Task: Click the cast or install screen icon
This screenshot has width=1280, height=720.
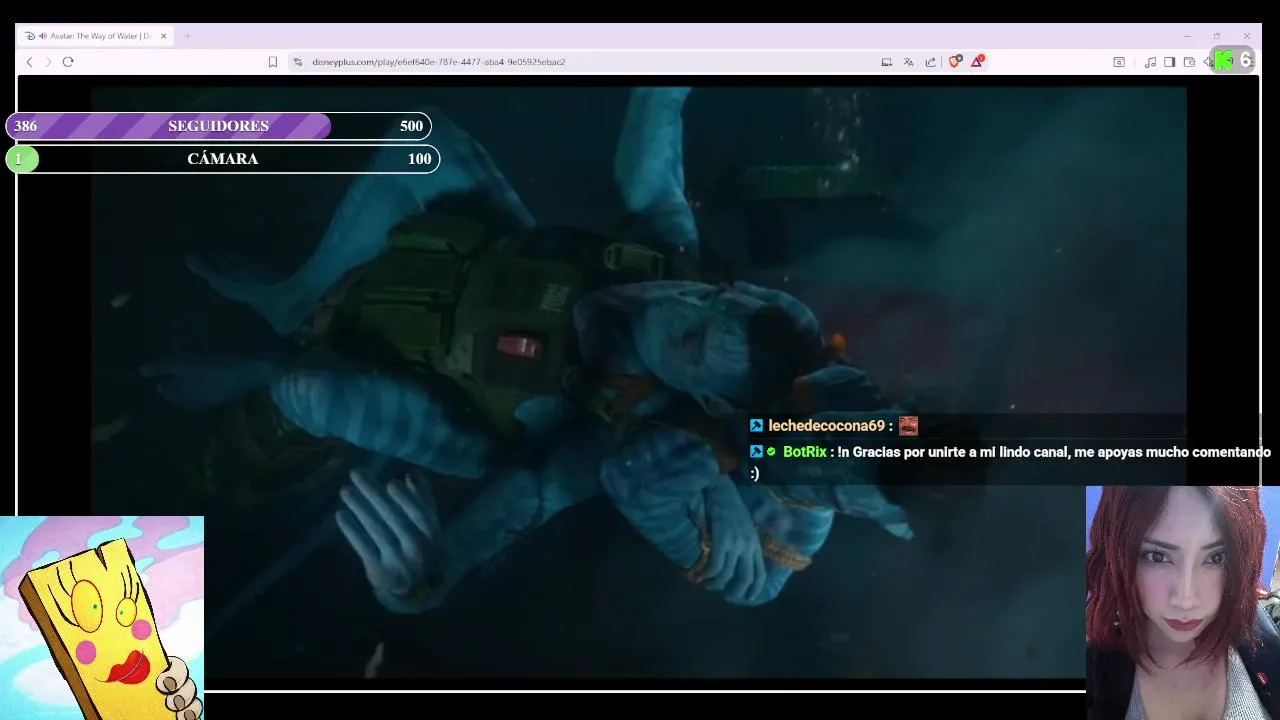Action: click(x=886, y=62)
